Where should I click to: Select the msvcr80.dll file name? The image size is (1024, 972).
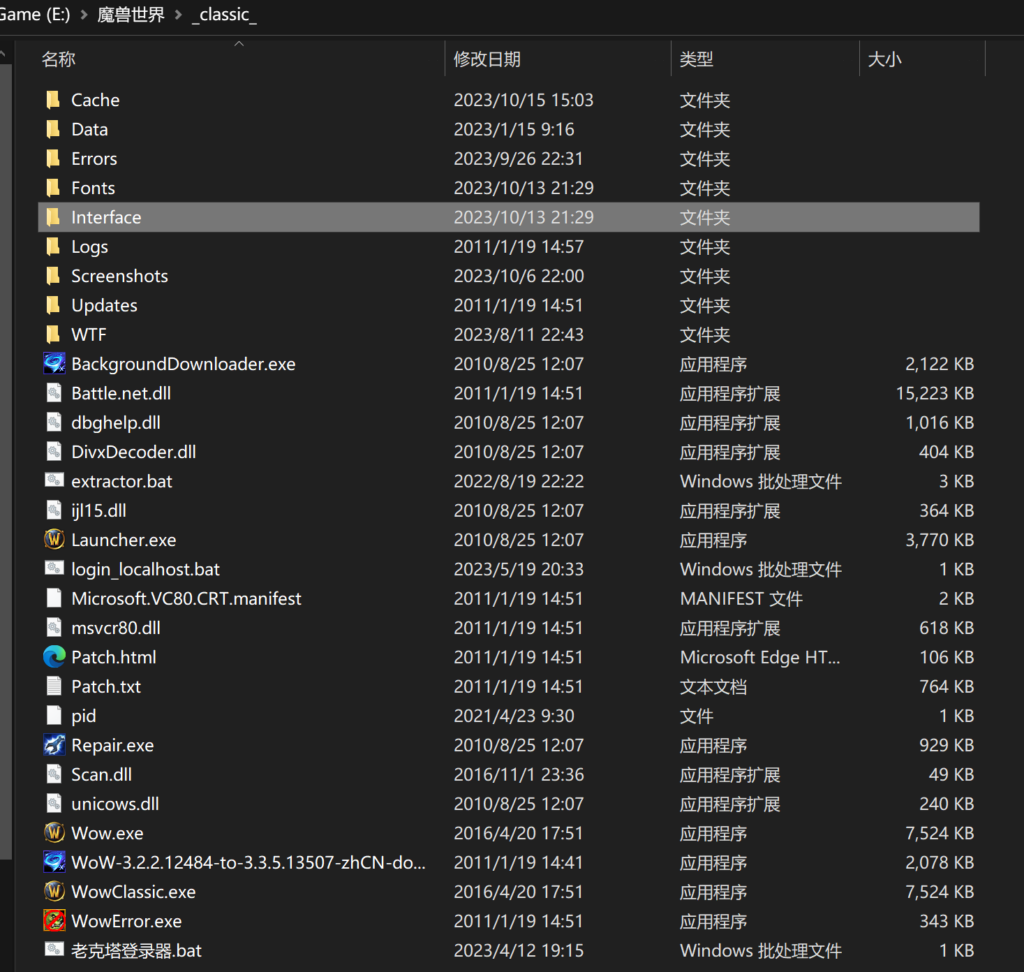(116, 628)
